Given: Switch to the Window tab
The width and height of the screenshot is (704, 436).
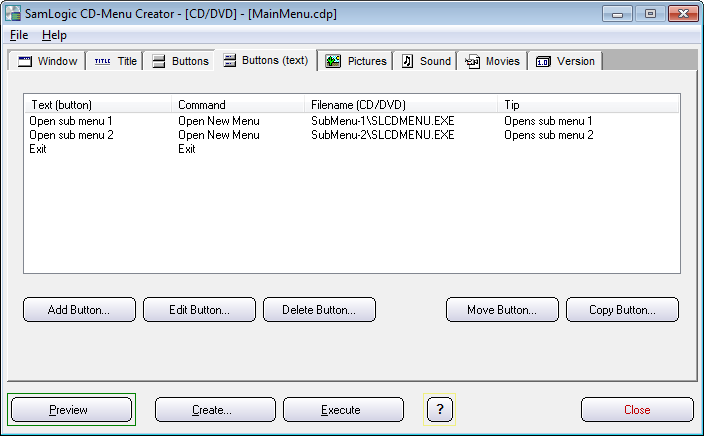Looking at the screenshot, I should tap(47, 61).
